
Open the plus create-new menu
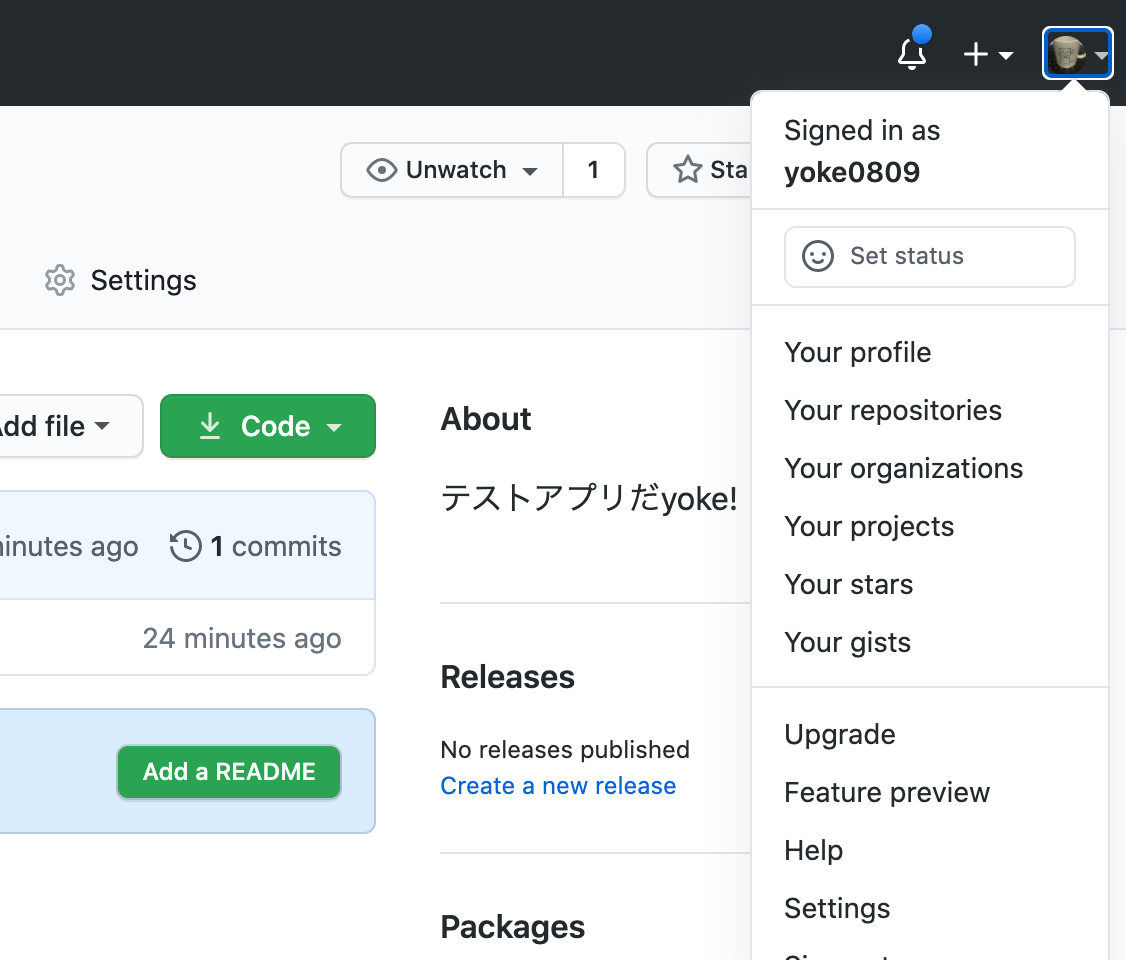(987, 54)
